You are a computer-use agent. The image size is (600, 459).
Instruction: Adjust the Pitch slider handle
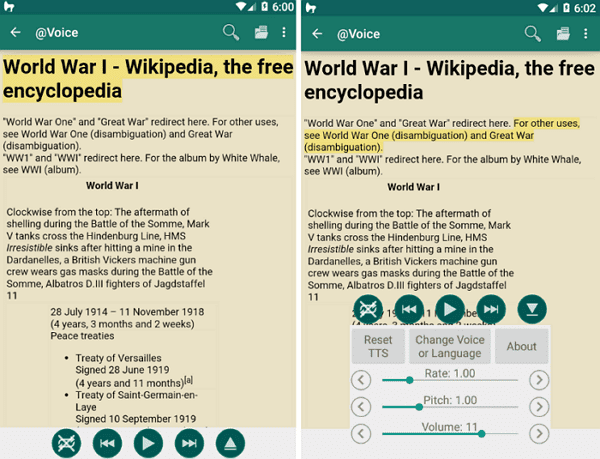419,407
